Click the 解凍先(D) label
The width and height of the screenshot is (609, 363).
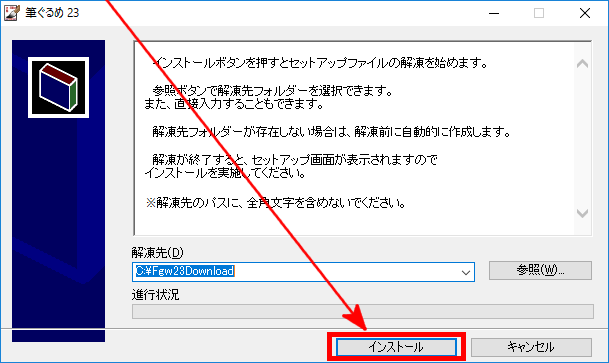(x=157, y=253)
